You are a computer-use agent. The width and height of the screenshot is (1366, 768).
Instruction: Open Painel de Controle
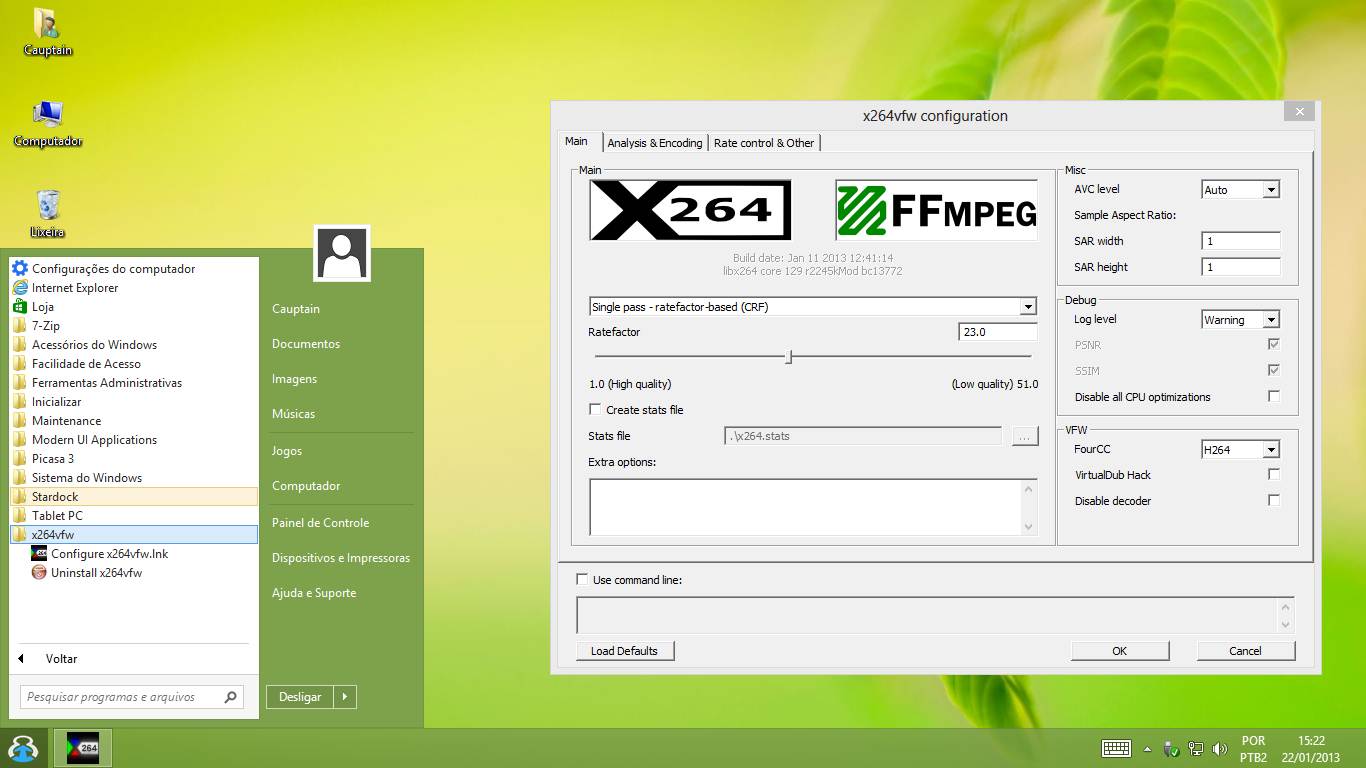(x=320, y=523)
